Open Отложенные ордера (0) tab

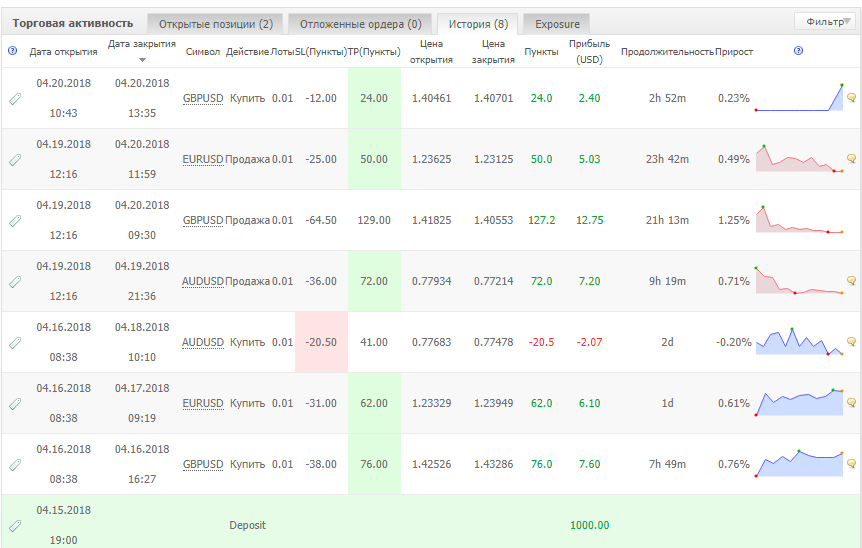coord(360,24)
